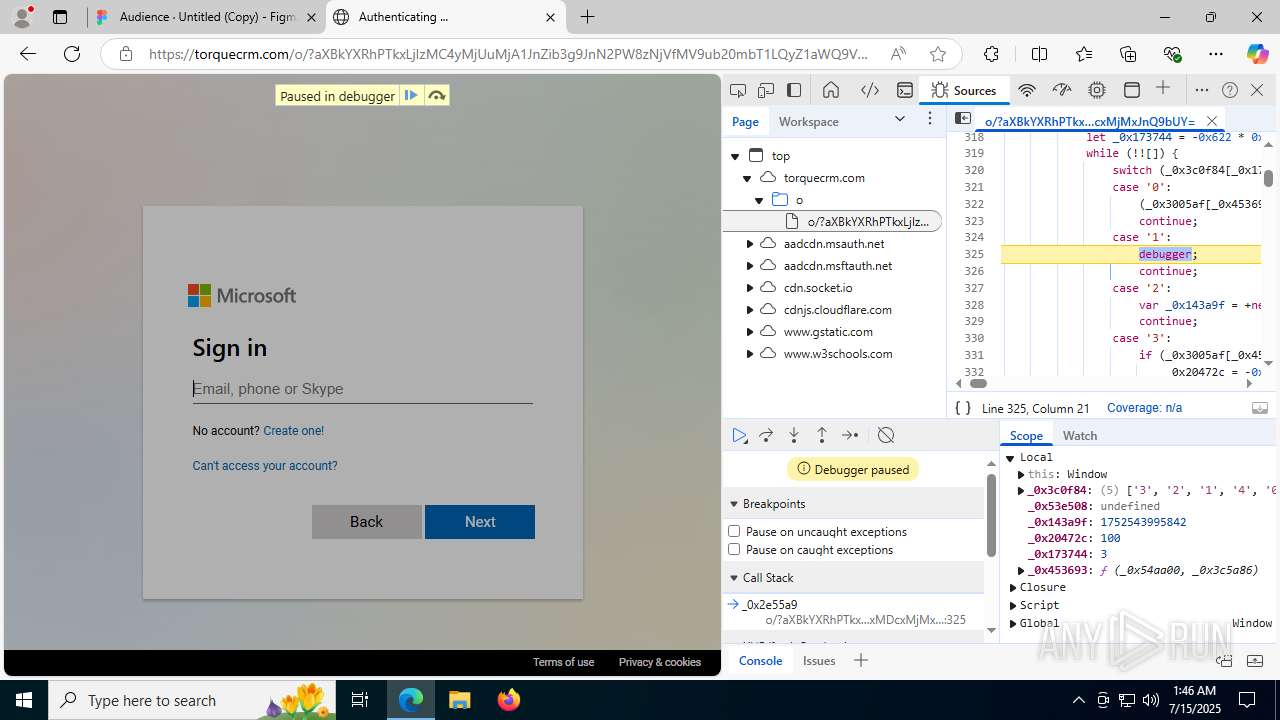
Task: Enable Pause on uncaught exceptions
Action: tap(734, 531)
